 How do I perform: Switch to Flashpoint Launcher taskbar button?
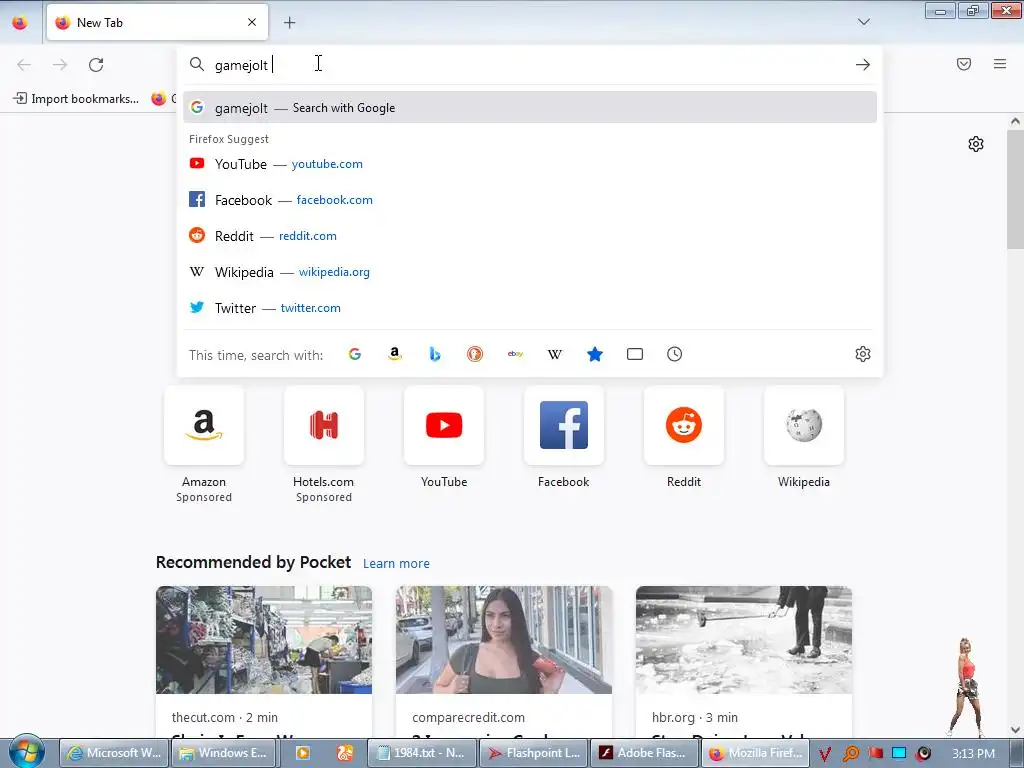point(535,753)
